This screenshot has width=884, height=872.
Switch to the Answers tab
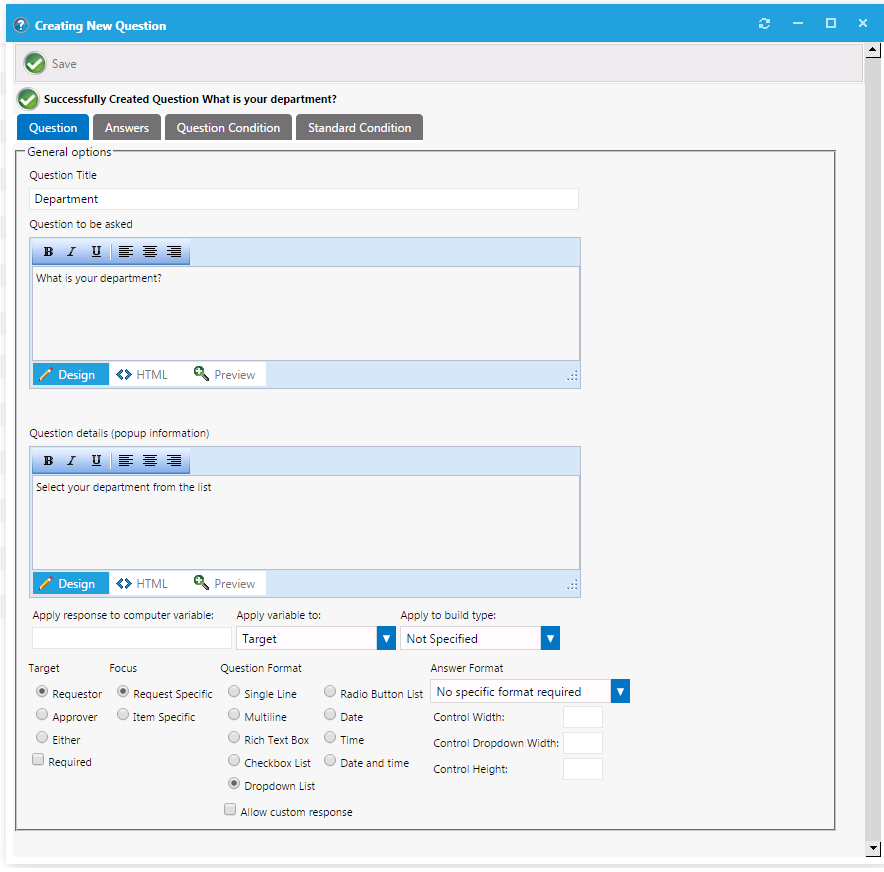[127, 127]
